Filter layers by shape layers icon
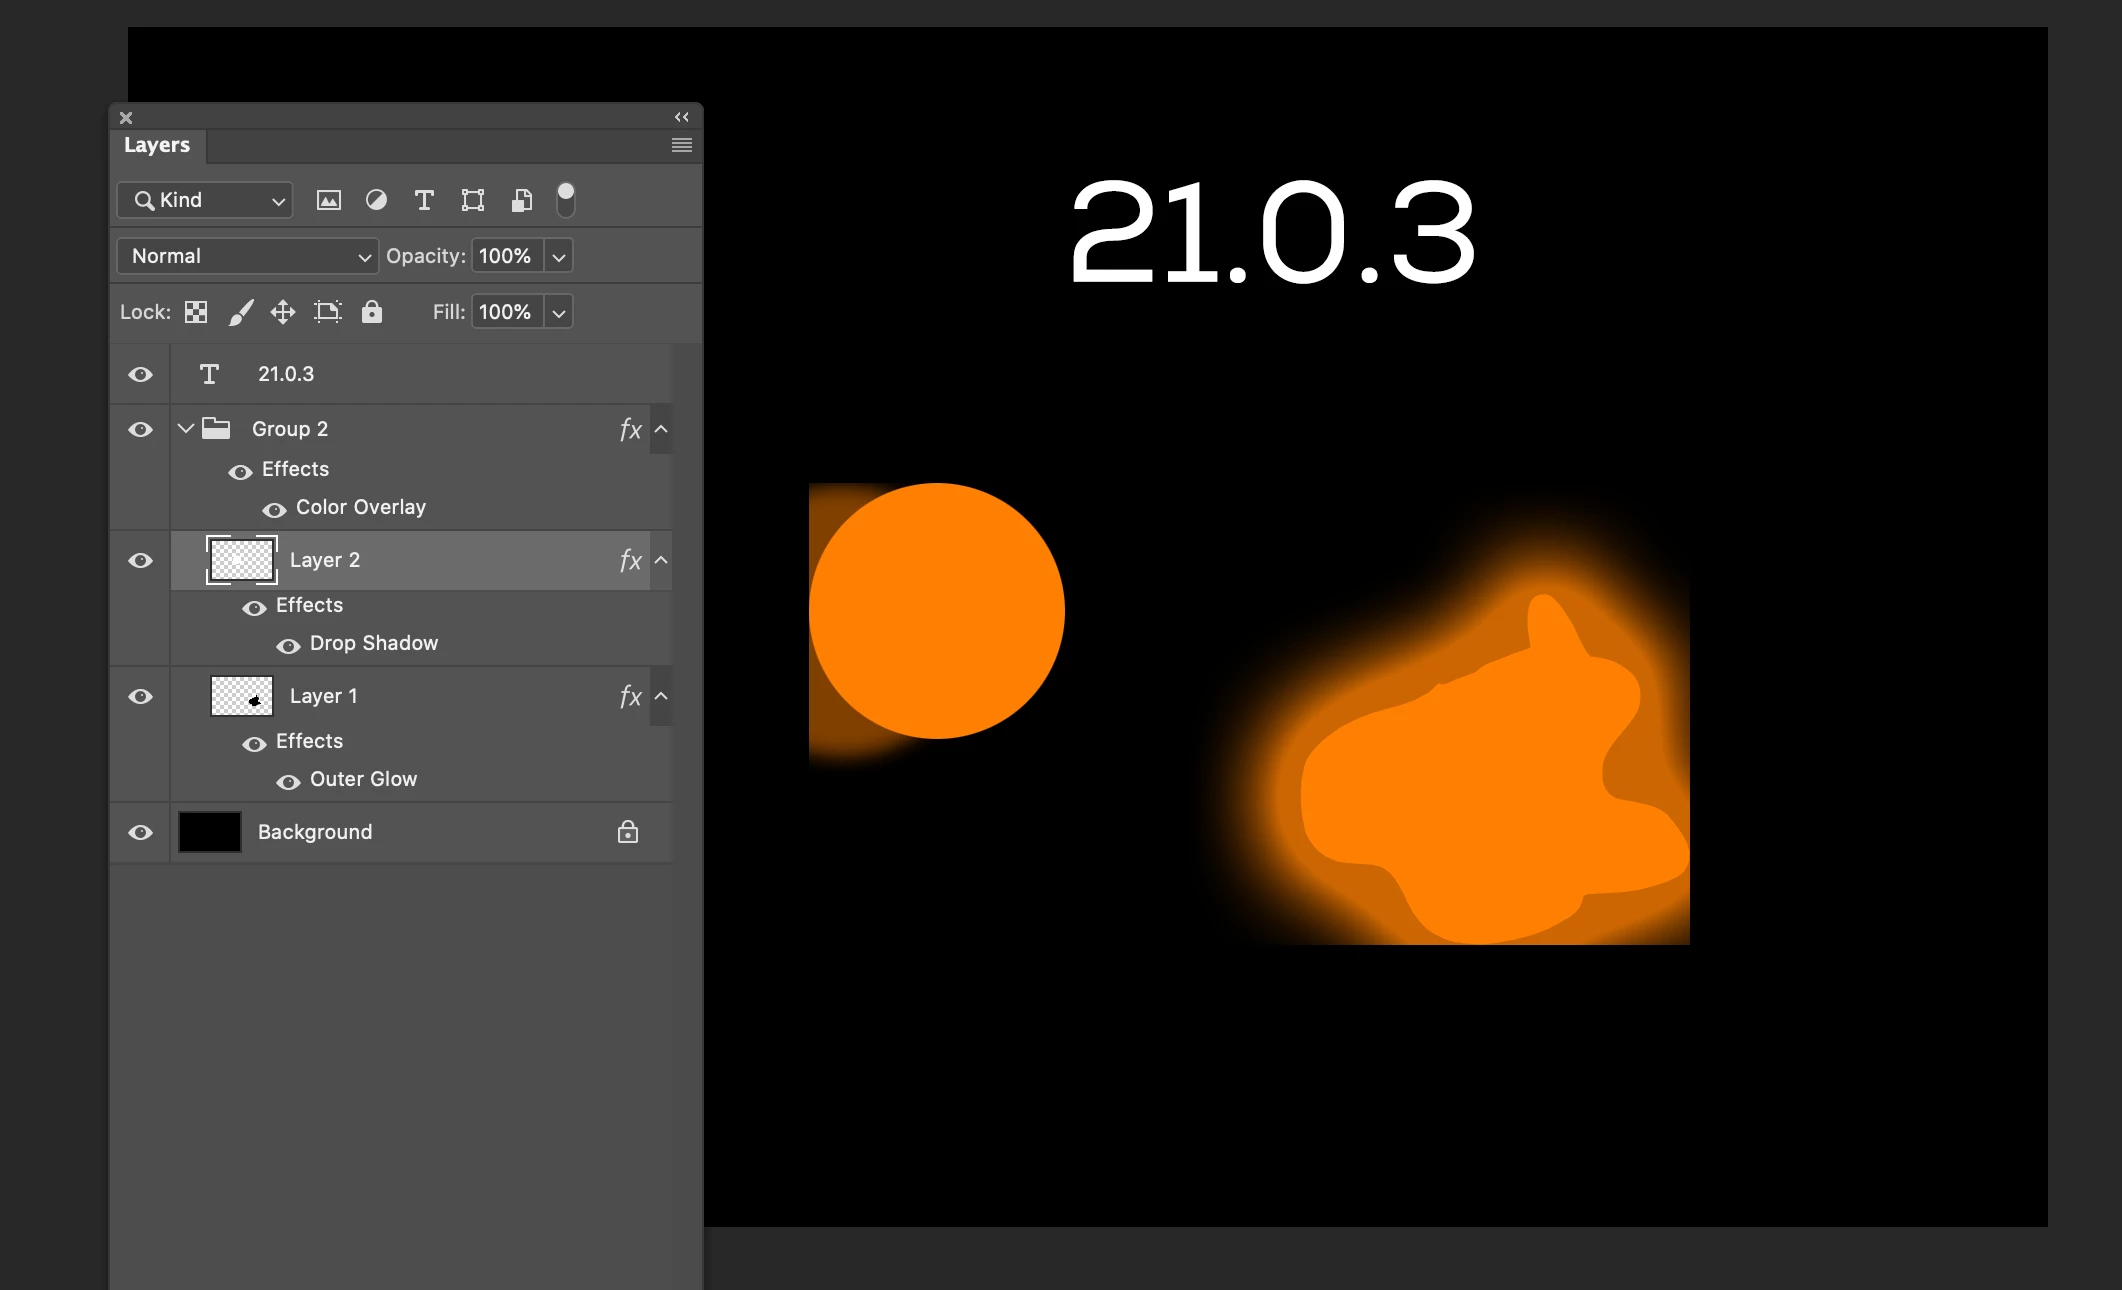The image size is (2122, 1290). point(472,200)
